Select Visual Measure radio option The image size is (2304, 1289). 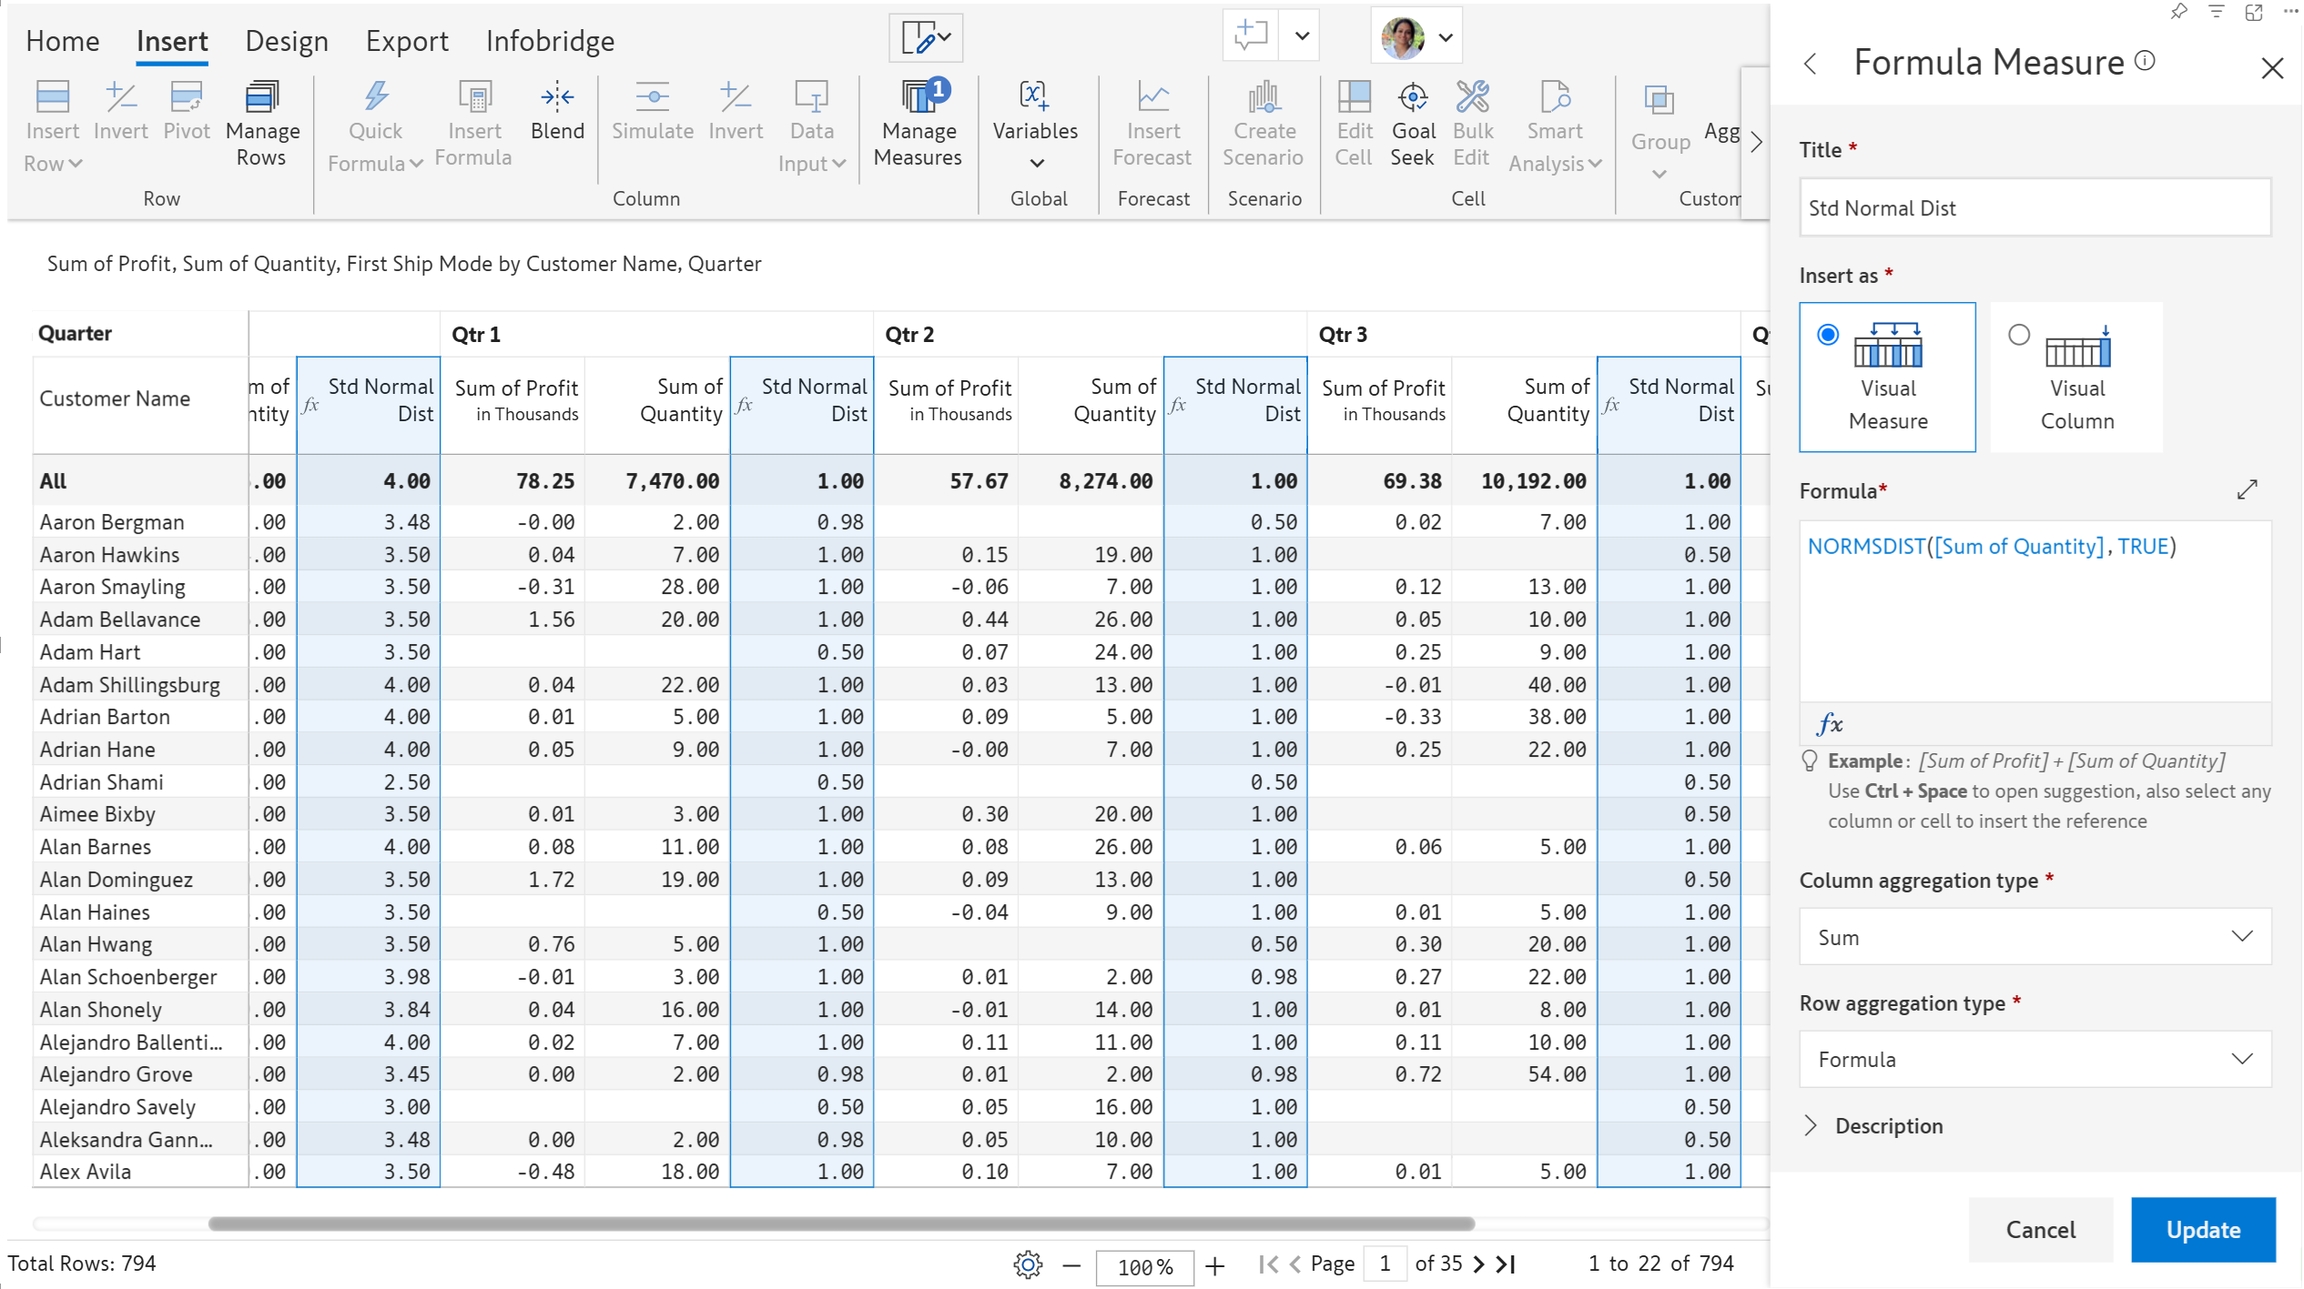tap(1827, 335)
